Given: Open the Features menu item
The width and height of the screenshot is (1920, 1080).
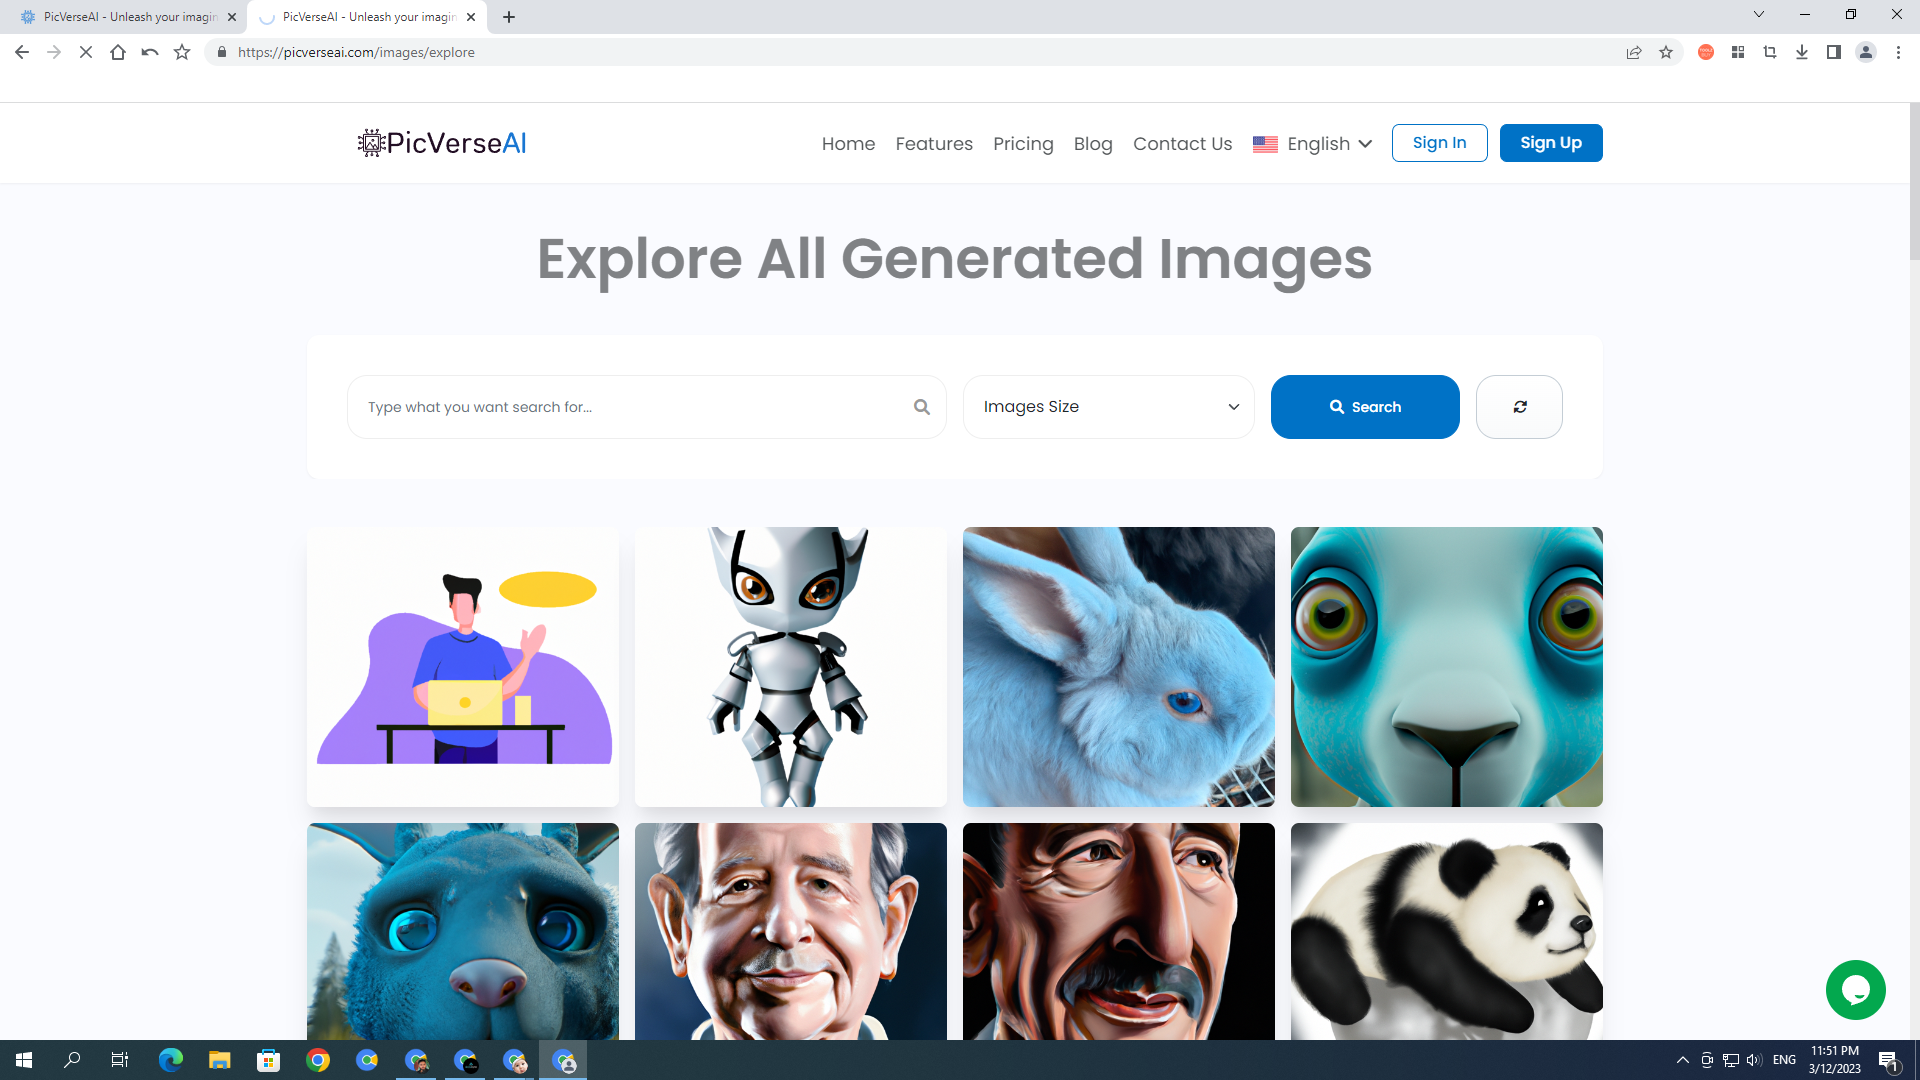Looking at the screenshot, I should click(934, 144).
